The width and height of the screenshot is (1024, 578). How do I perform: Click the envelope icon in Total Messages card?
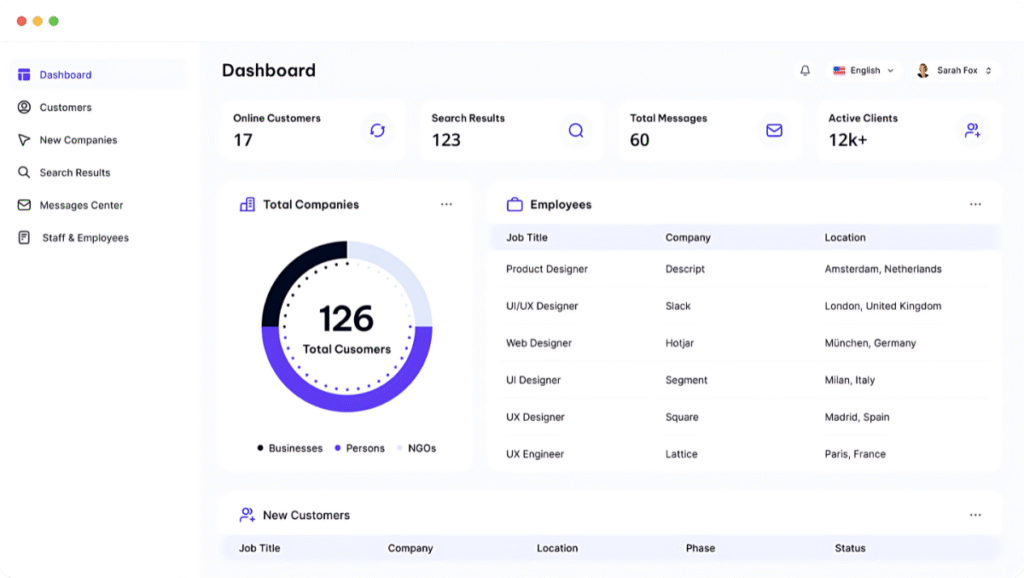[x=774, y=130]
